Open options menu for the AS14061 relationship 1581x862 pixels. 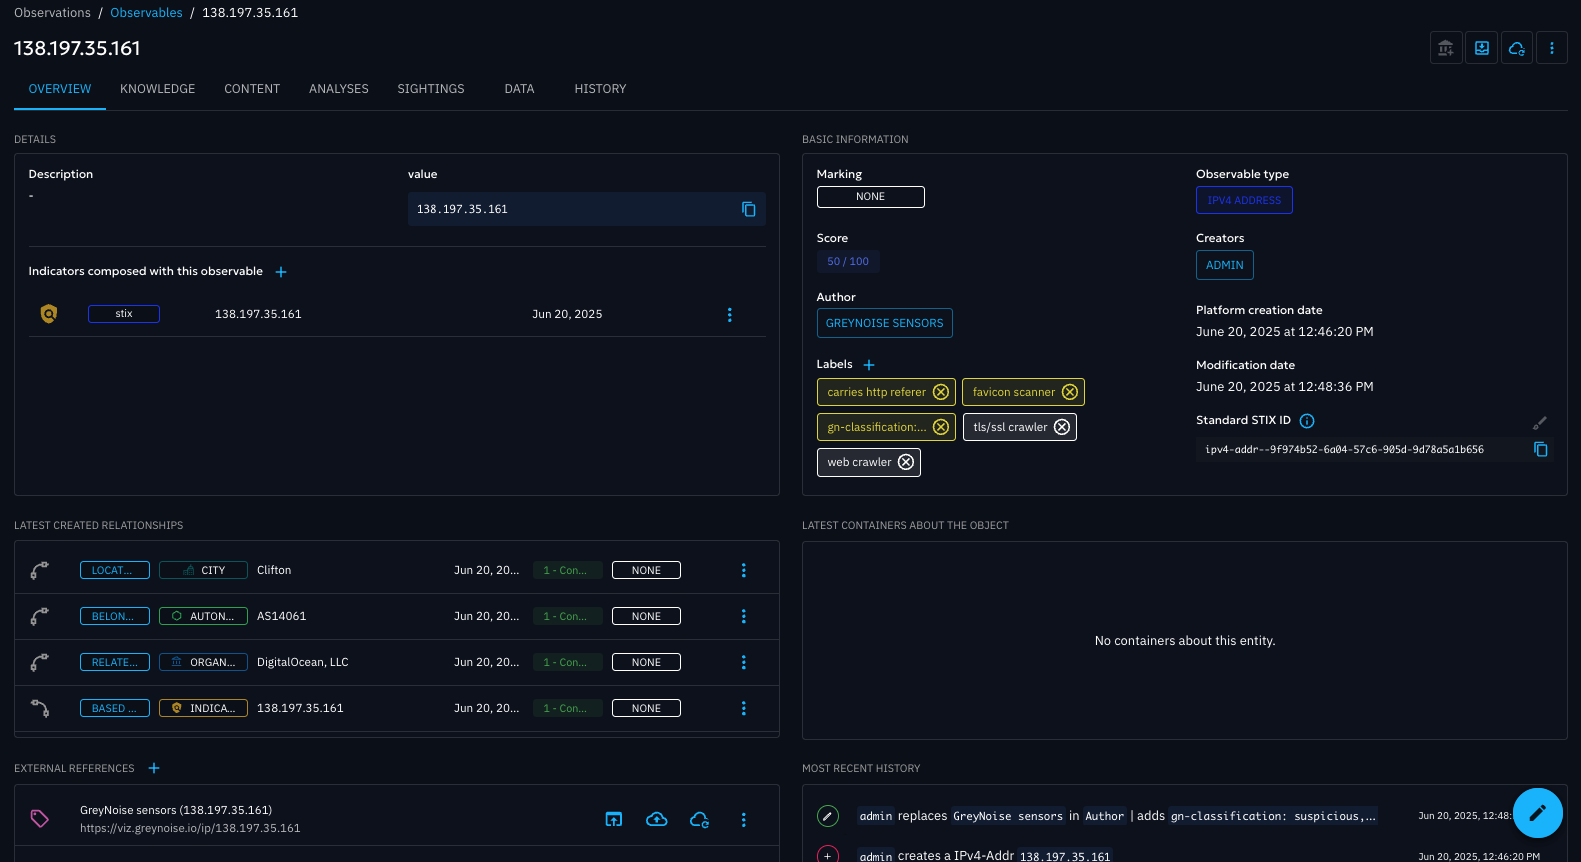[x=743, y=616]
